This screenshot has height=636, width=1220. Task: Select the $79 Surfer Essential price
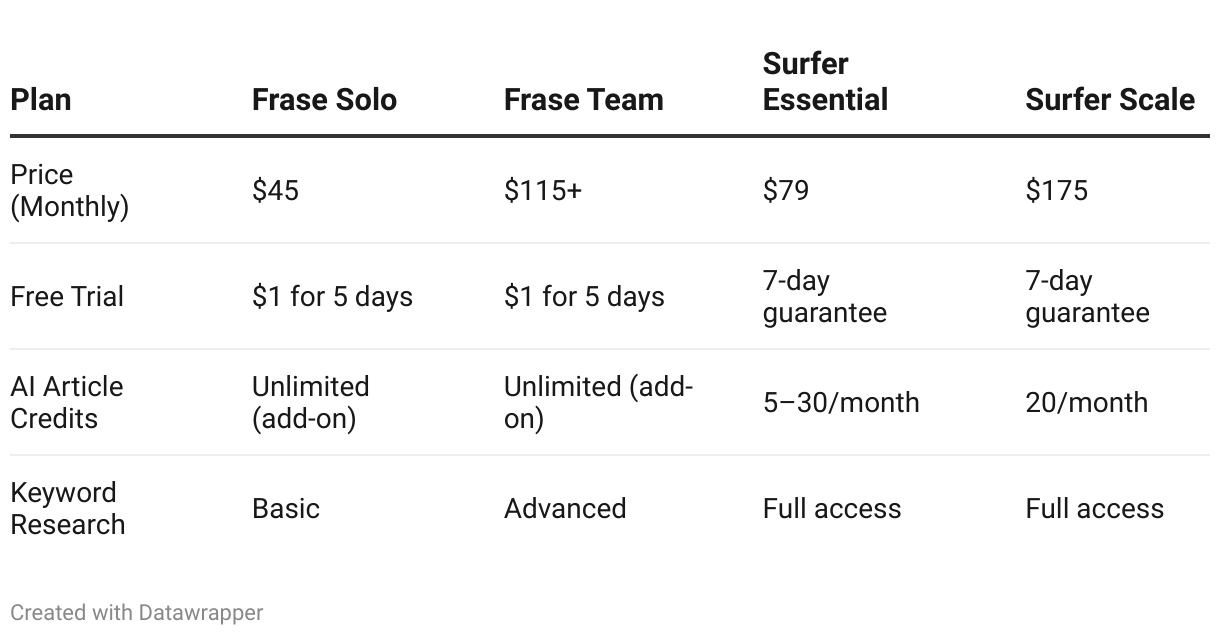[x=786, y=190]
